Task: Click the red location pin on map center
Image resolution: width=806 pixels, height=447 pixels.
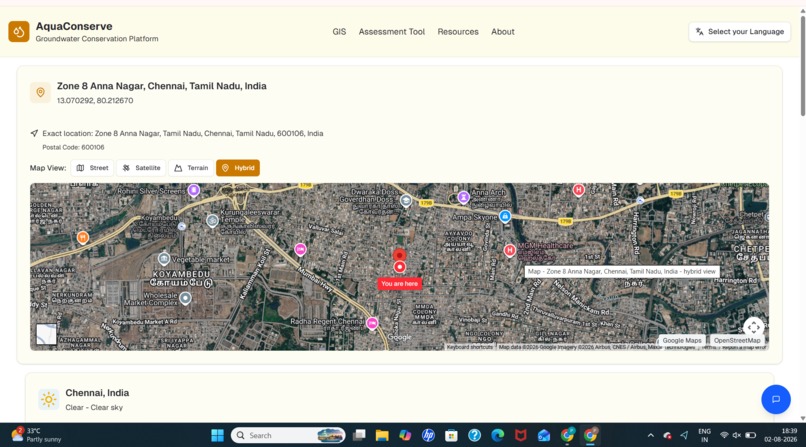Action: point(399,255)
